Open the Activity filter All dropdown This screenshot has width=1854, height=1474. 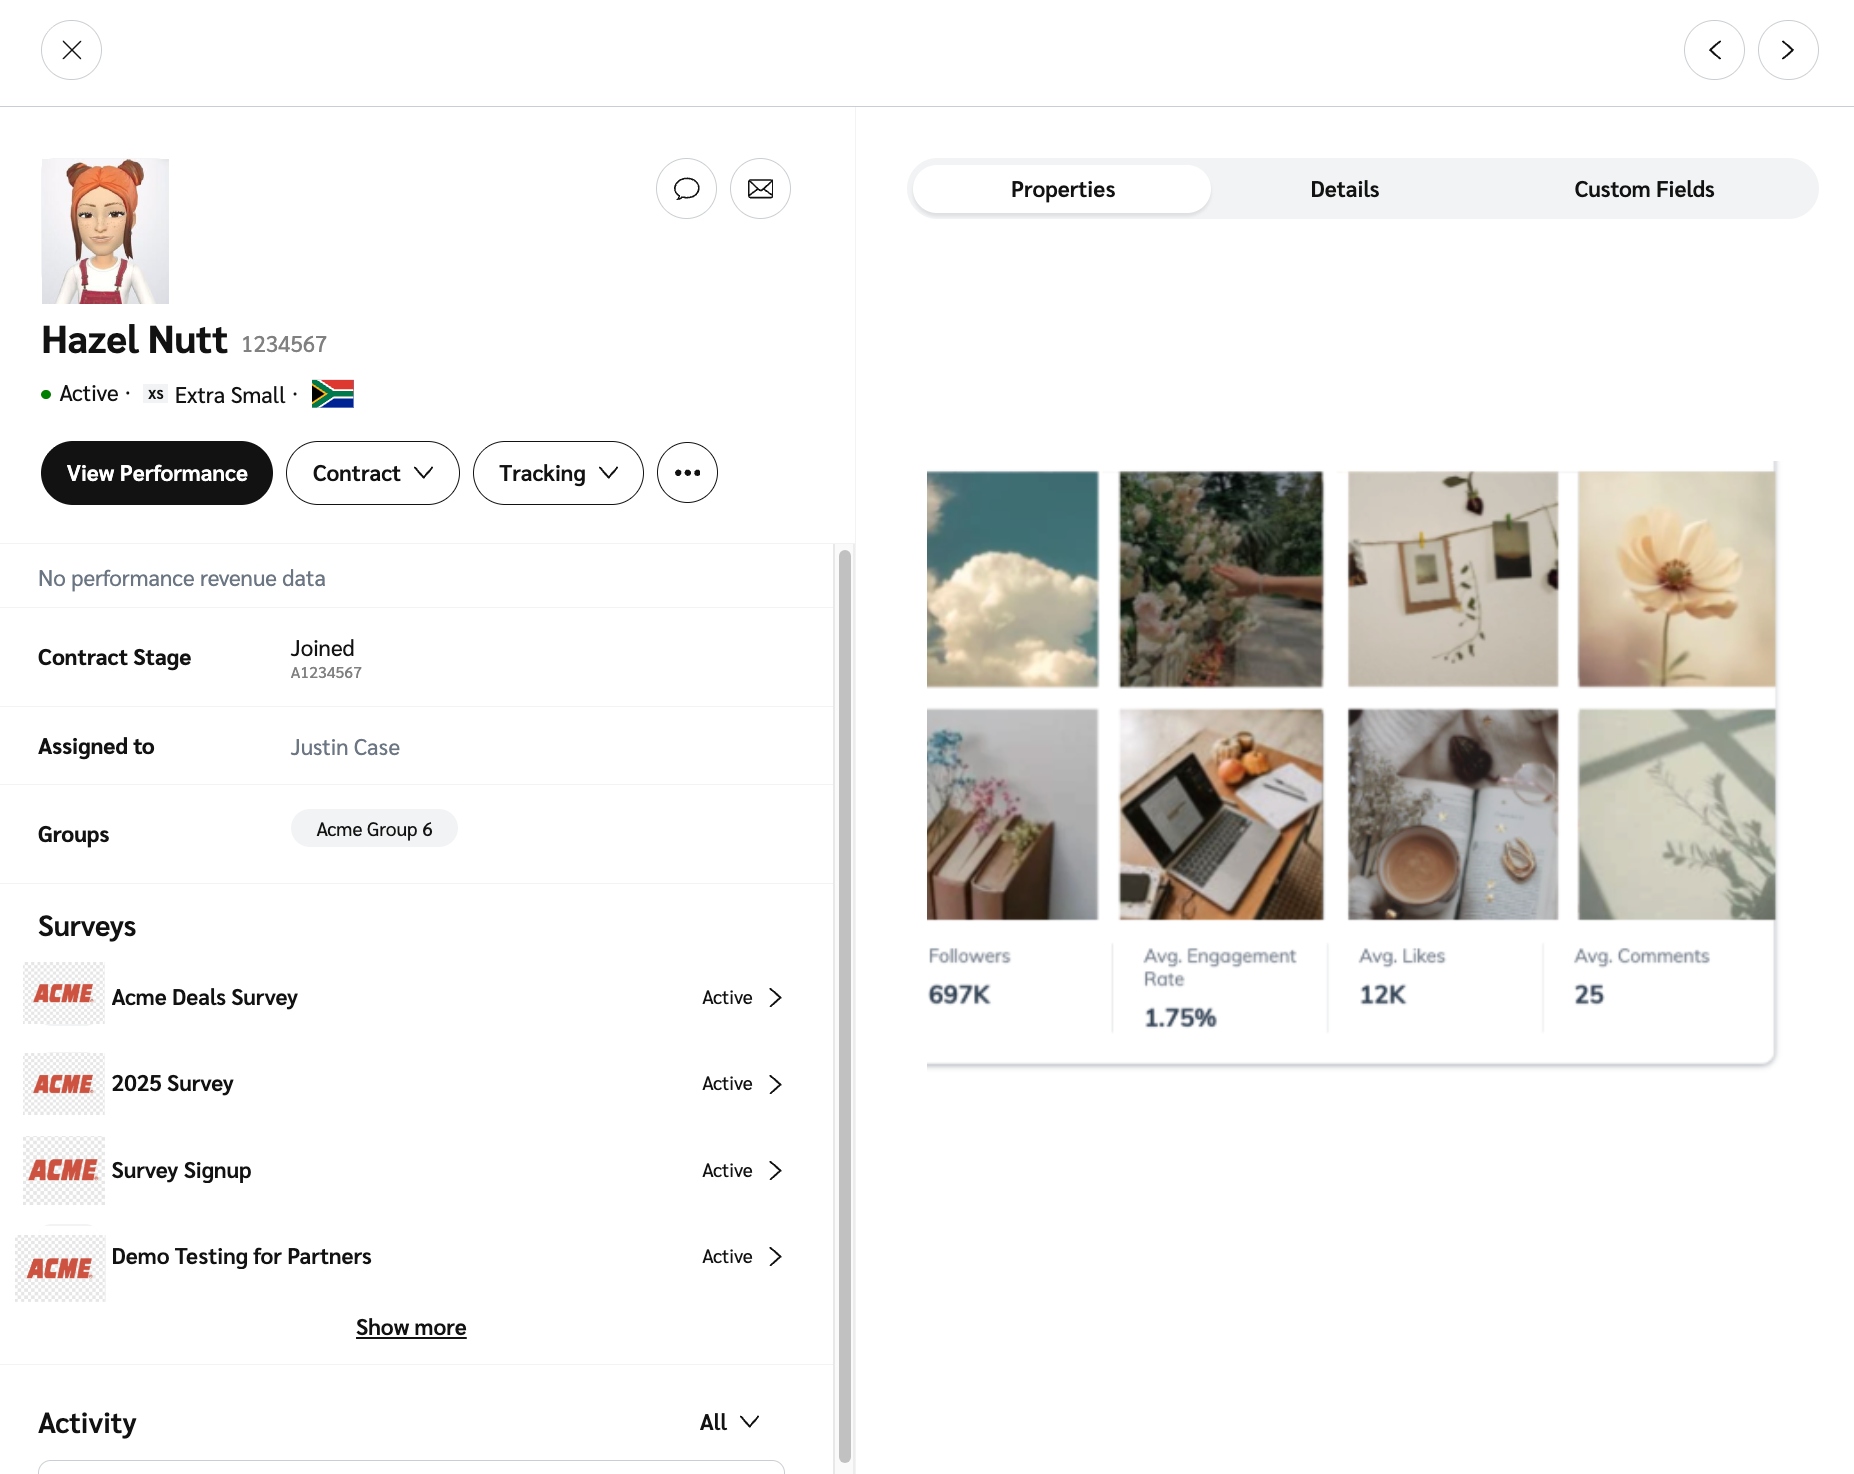[729, 1422]
